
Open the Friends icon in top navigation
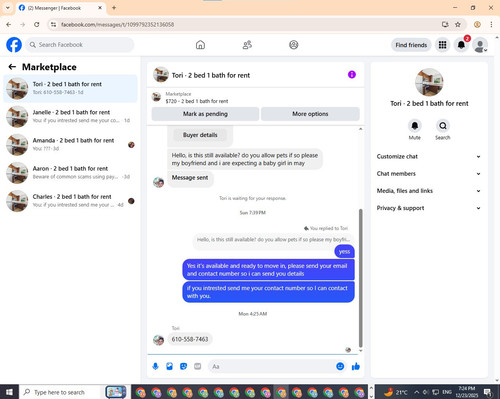coord(247,45)
